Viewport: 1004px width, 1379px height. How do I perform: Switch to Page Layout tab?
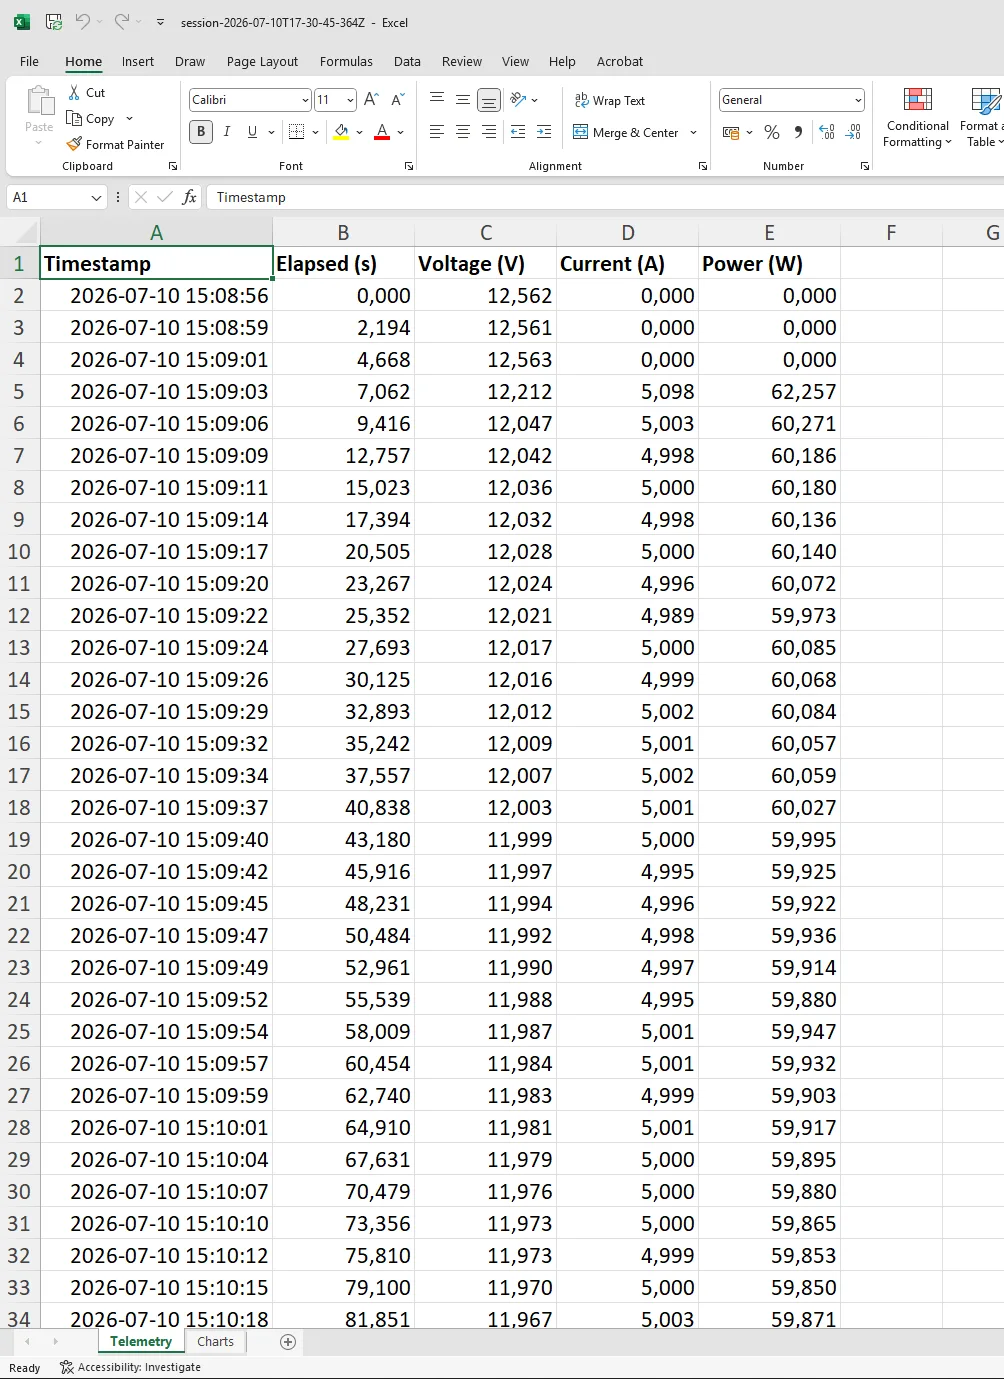(x=262, y=61)
